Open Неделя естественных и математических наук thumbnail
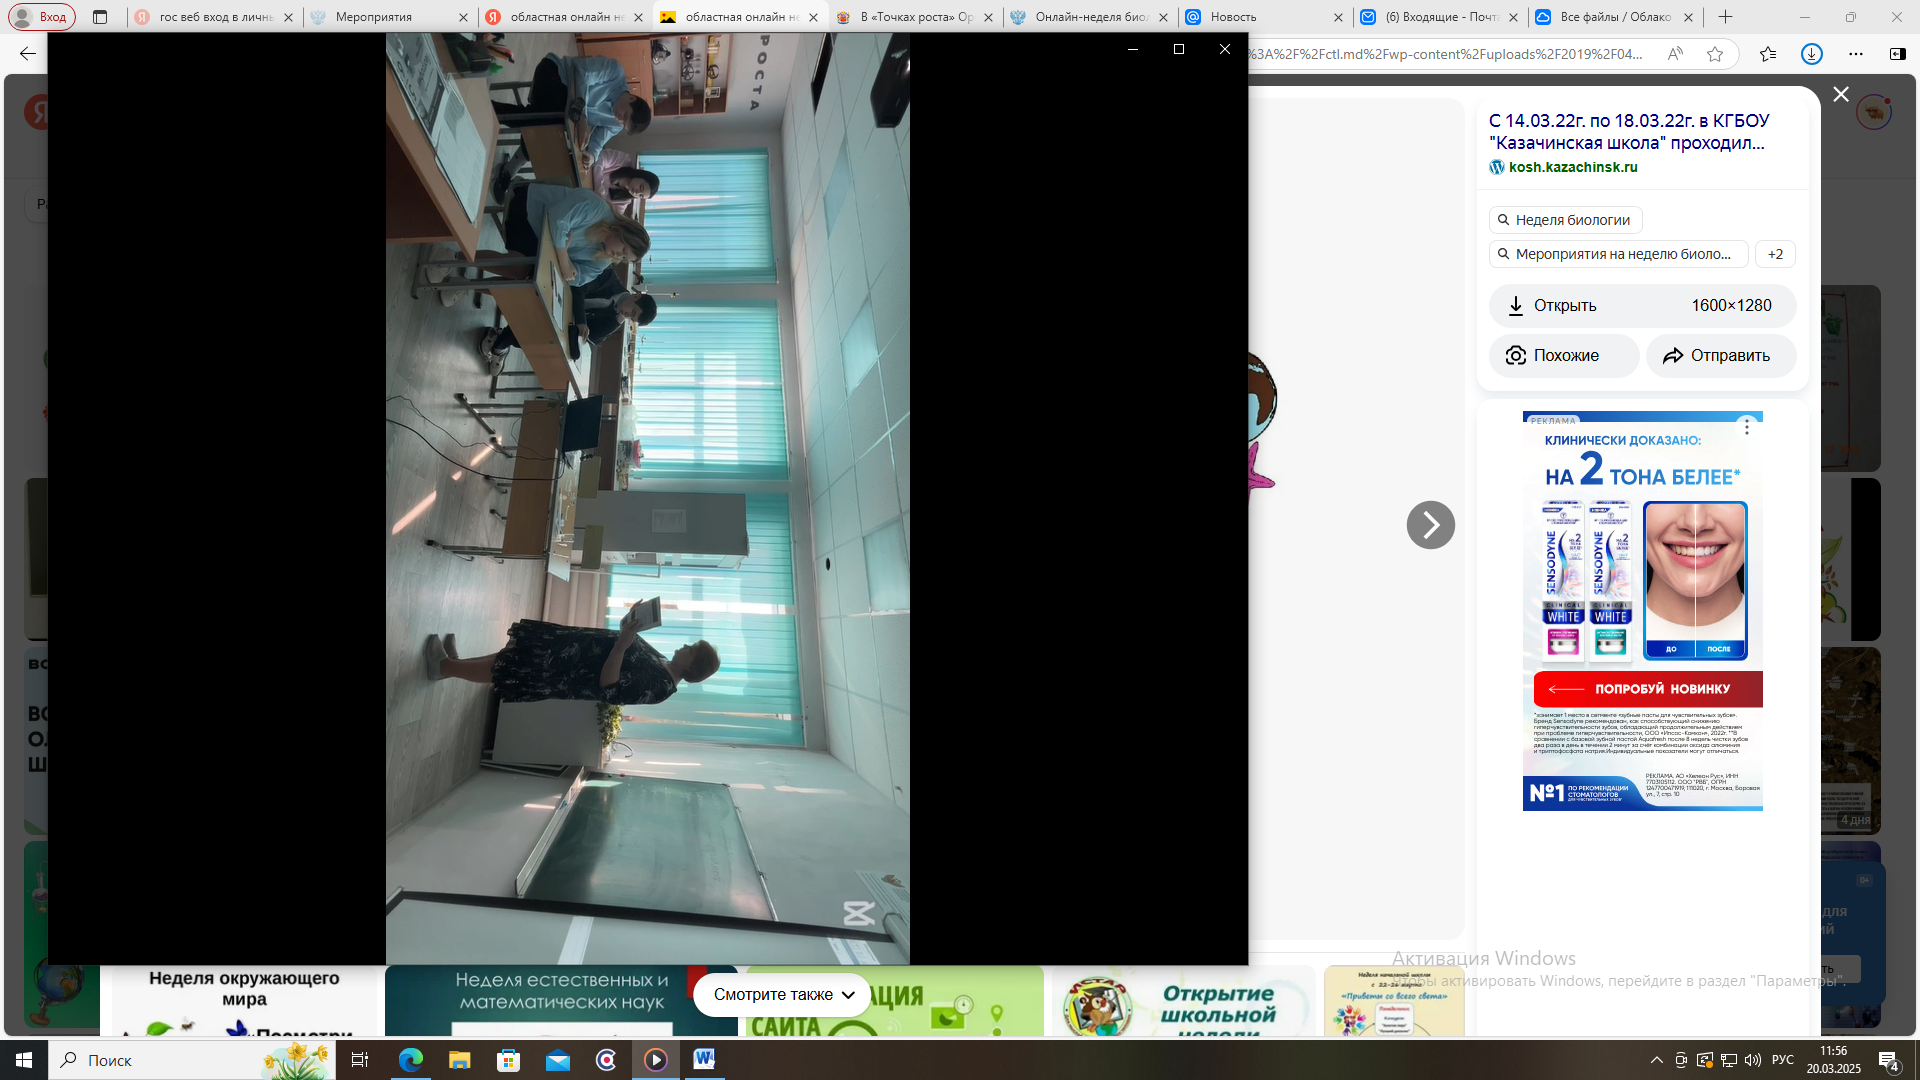 pos(561,1001)
